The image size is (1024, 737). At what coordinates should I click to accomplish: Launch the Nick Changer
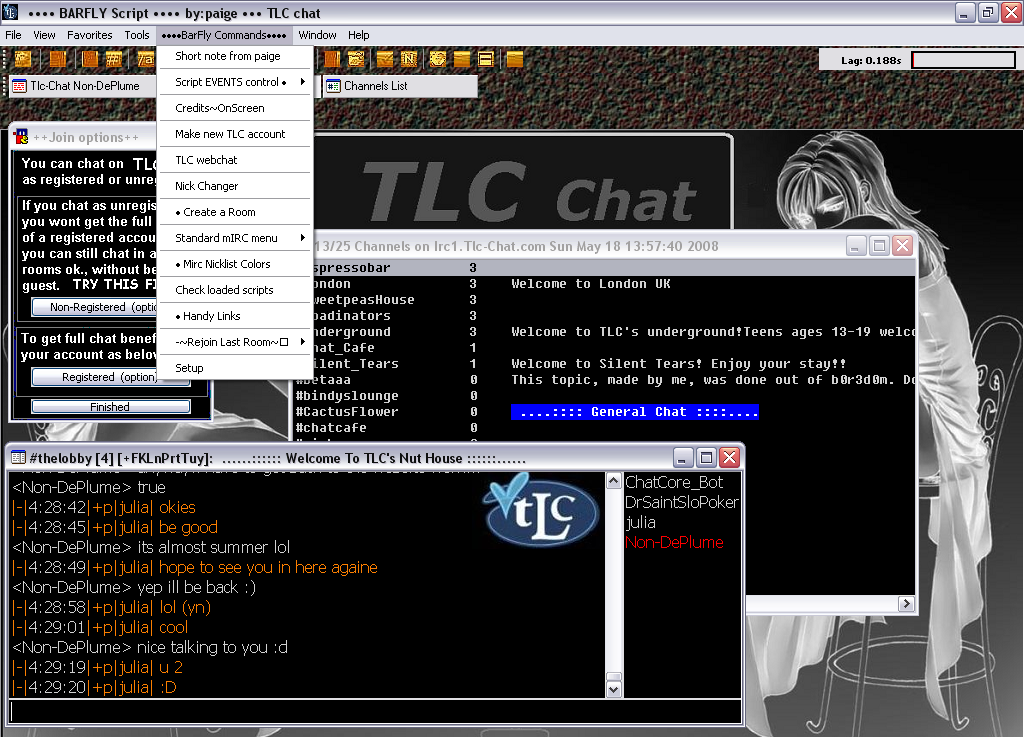[x=235, y=186]
